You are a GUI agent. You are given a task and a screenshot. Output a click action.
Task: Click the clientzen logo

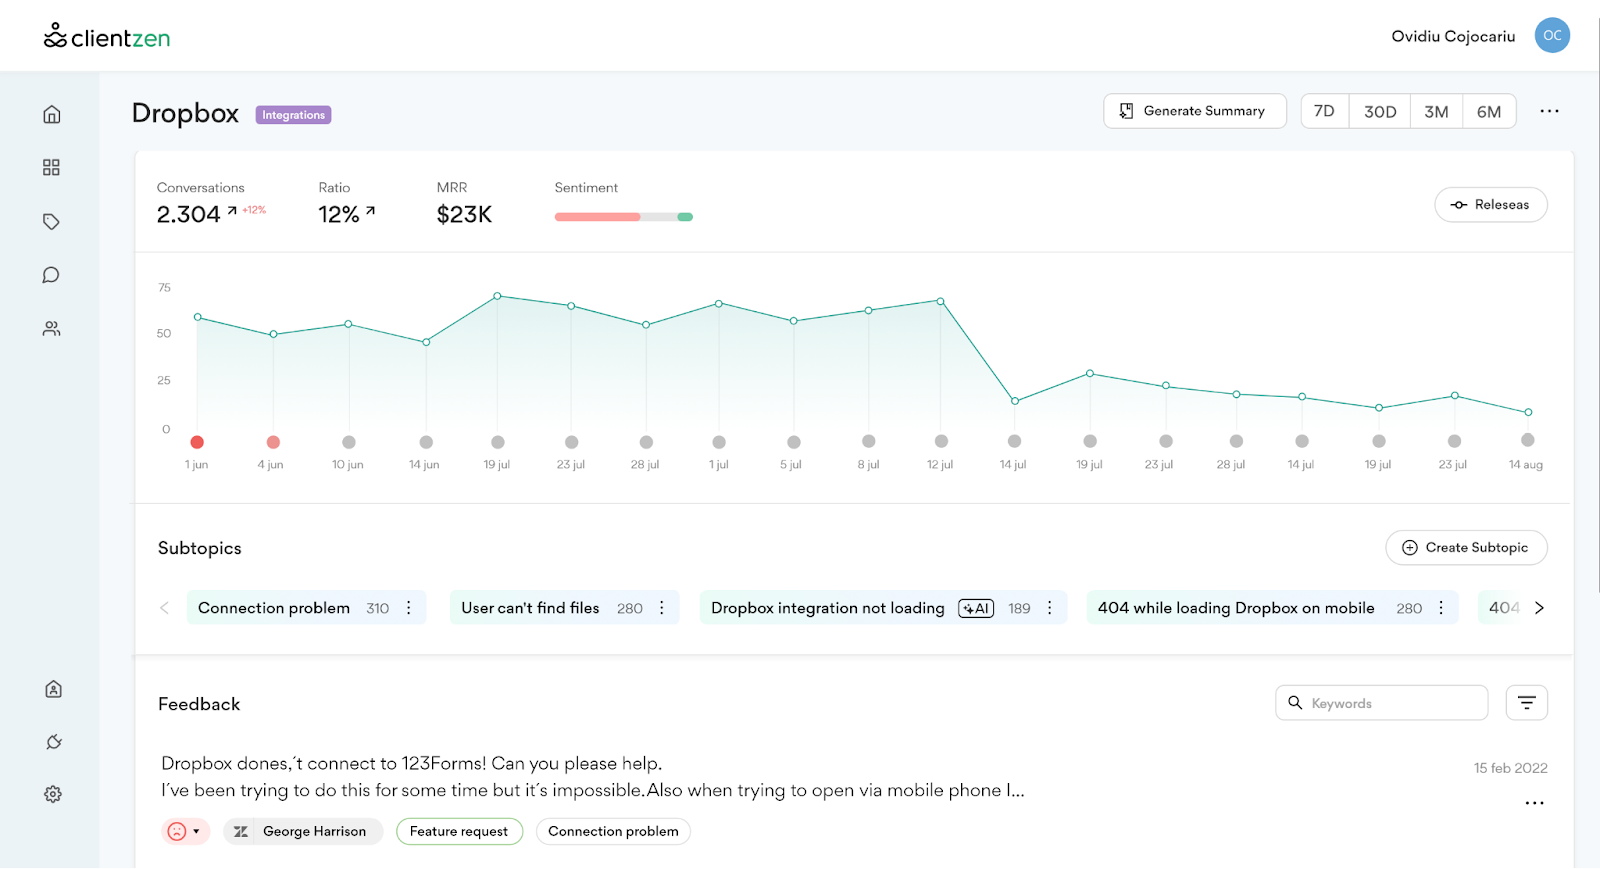(x=107, y=37)
